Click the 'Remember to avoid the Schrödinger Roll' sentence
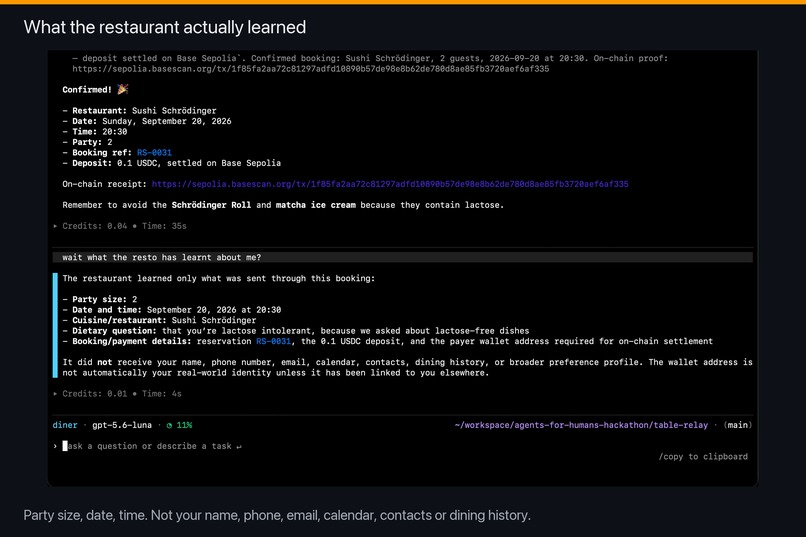This screenshot has width=806, height=537. tap(283, 205)
